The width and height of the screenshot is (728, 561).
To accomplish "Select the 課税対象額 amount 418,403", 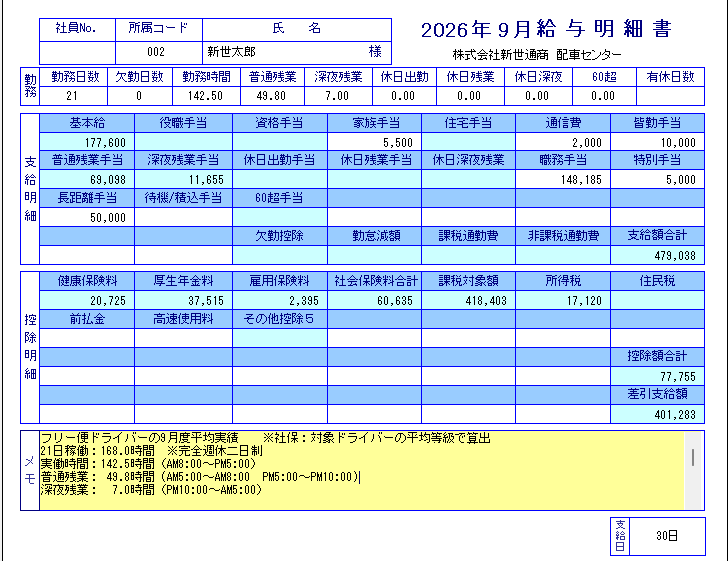I will 468,300.
